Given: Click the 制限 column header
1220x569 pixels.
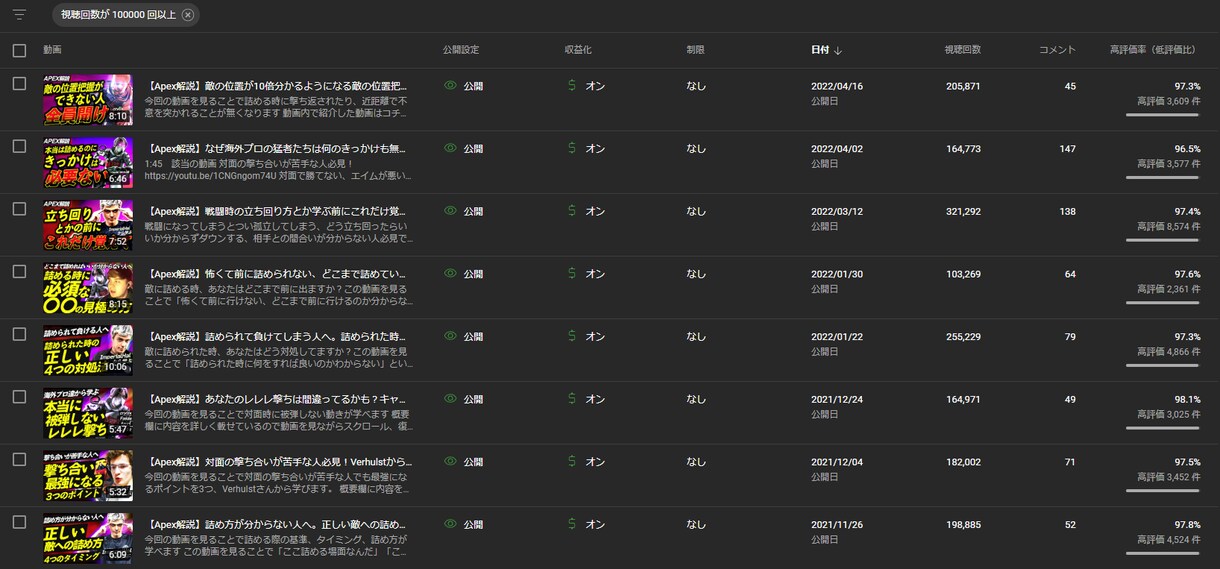Looking at the screenshot, I should (x=695, y=50).
